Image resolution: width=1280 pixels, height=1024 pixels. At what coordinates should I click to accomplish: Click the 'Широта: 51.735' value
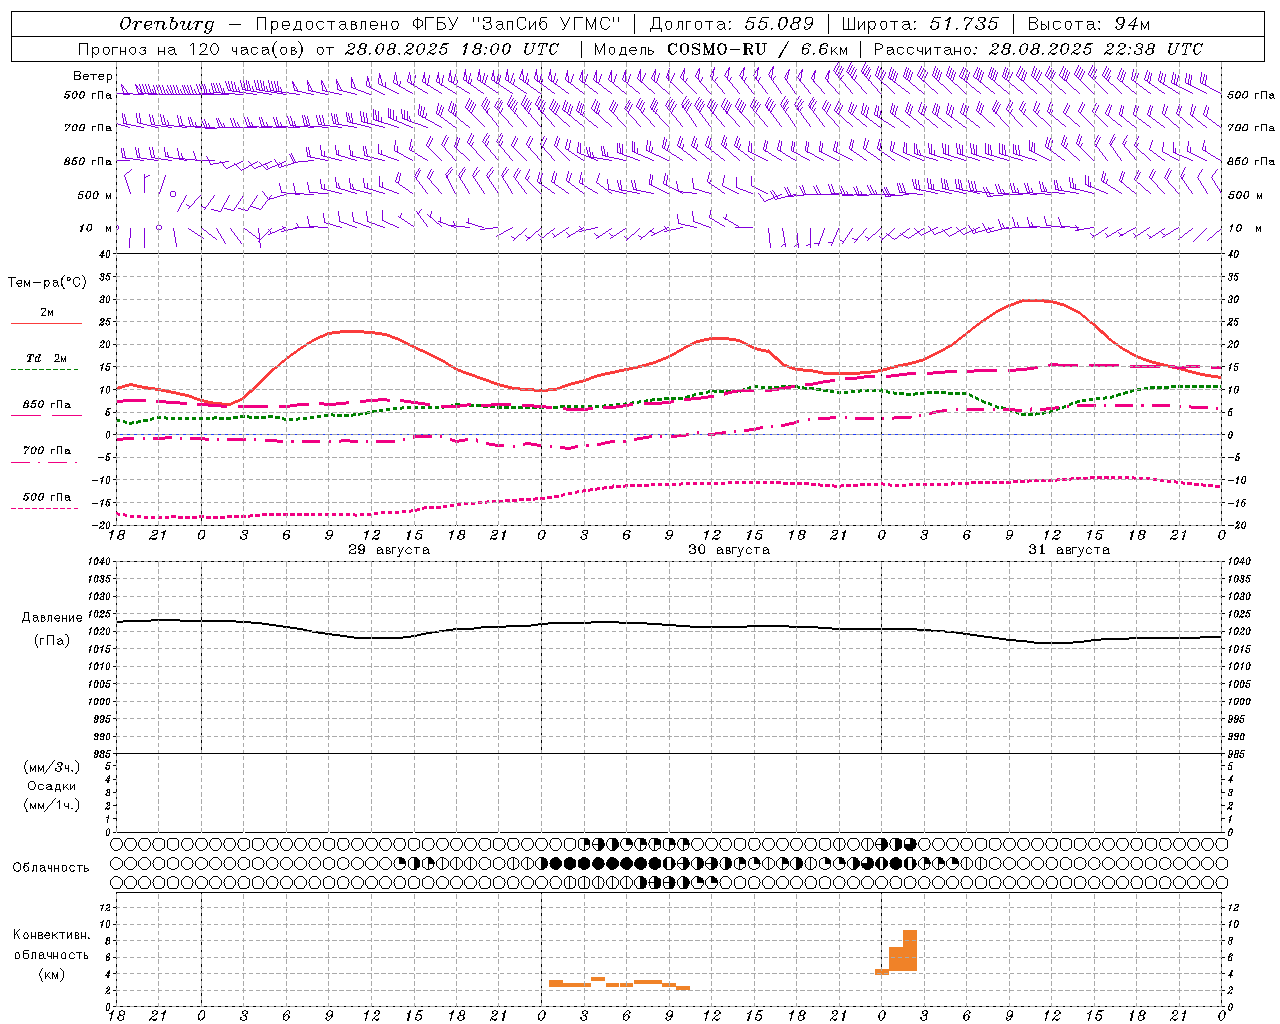click(x=920, y=24)
